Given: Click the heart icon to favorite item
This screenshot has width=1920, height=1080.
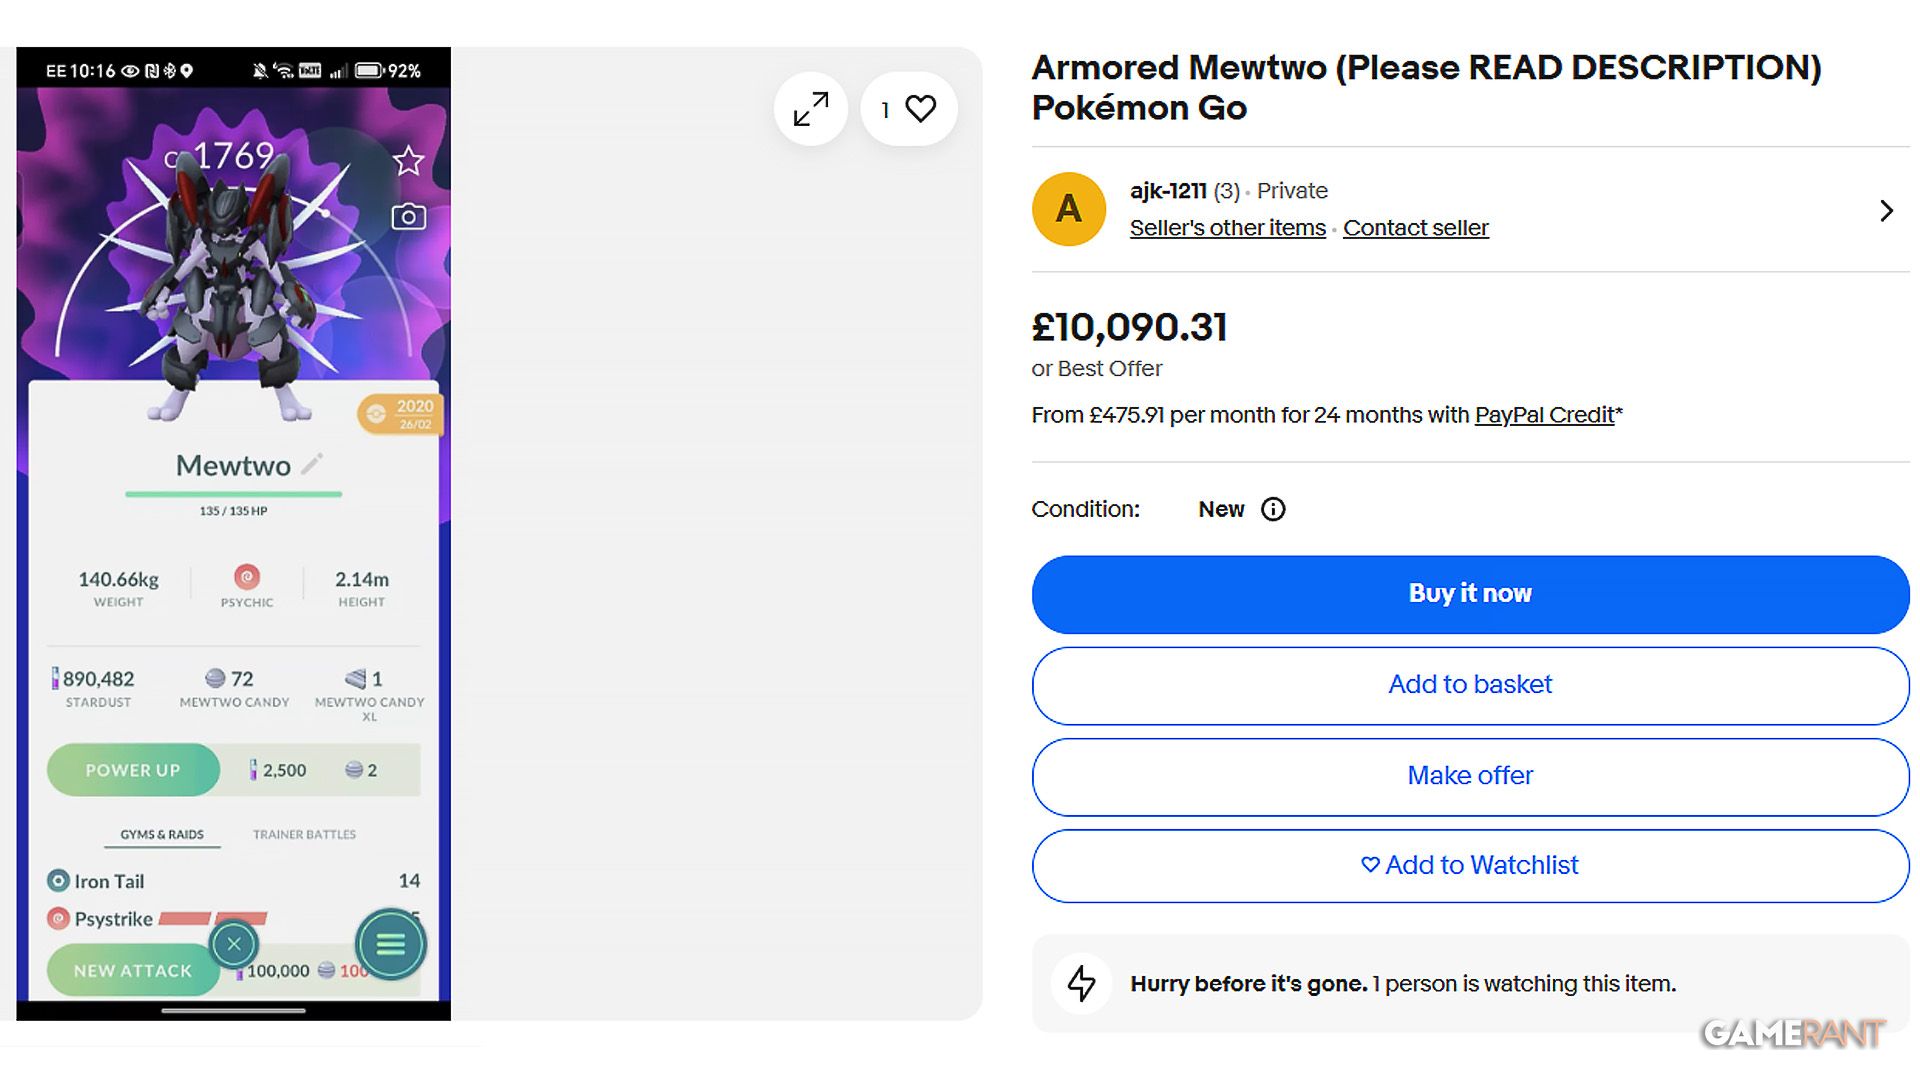Looking at the screenshot, I should (919, 109).
